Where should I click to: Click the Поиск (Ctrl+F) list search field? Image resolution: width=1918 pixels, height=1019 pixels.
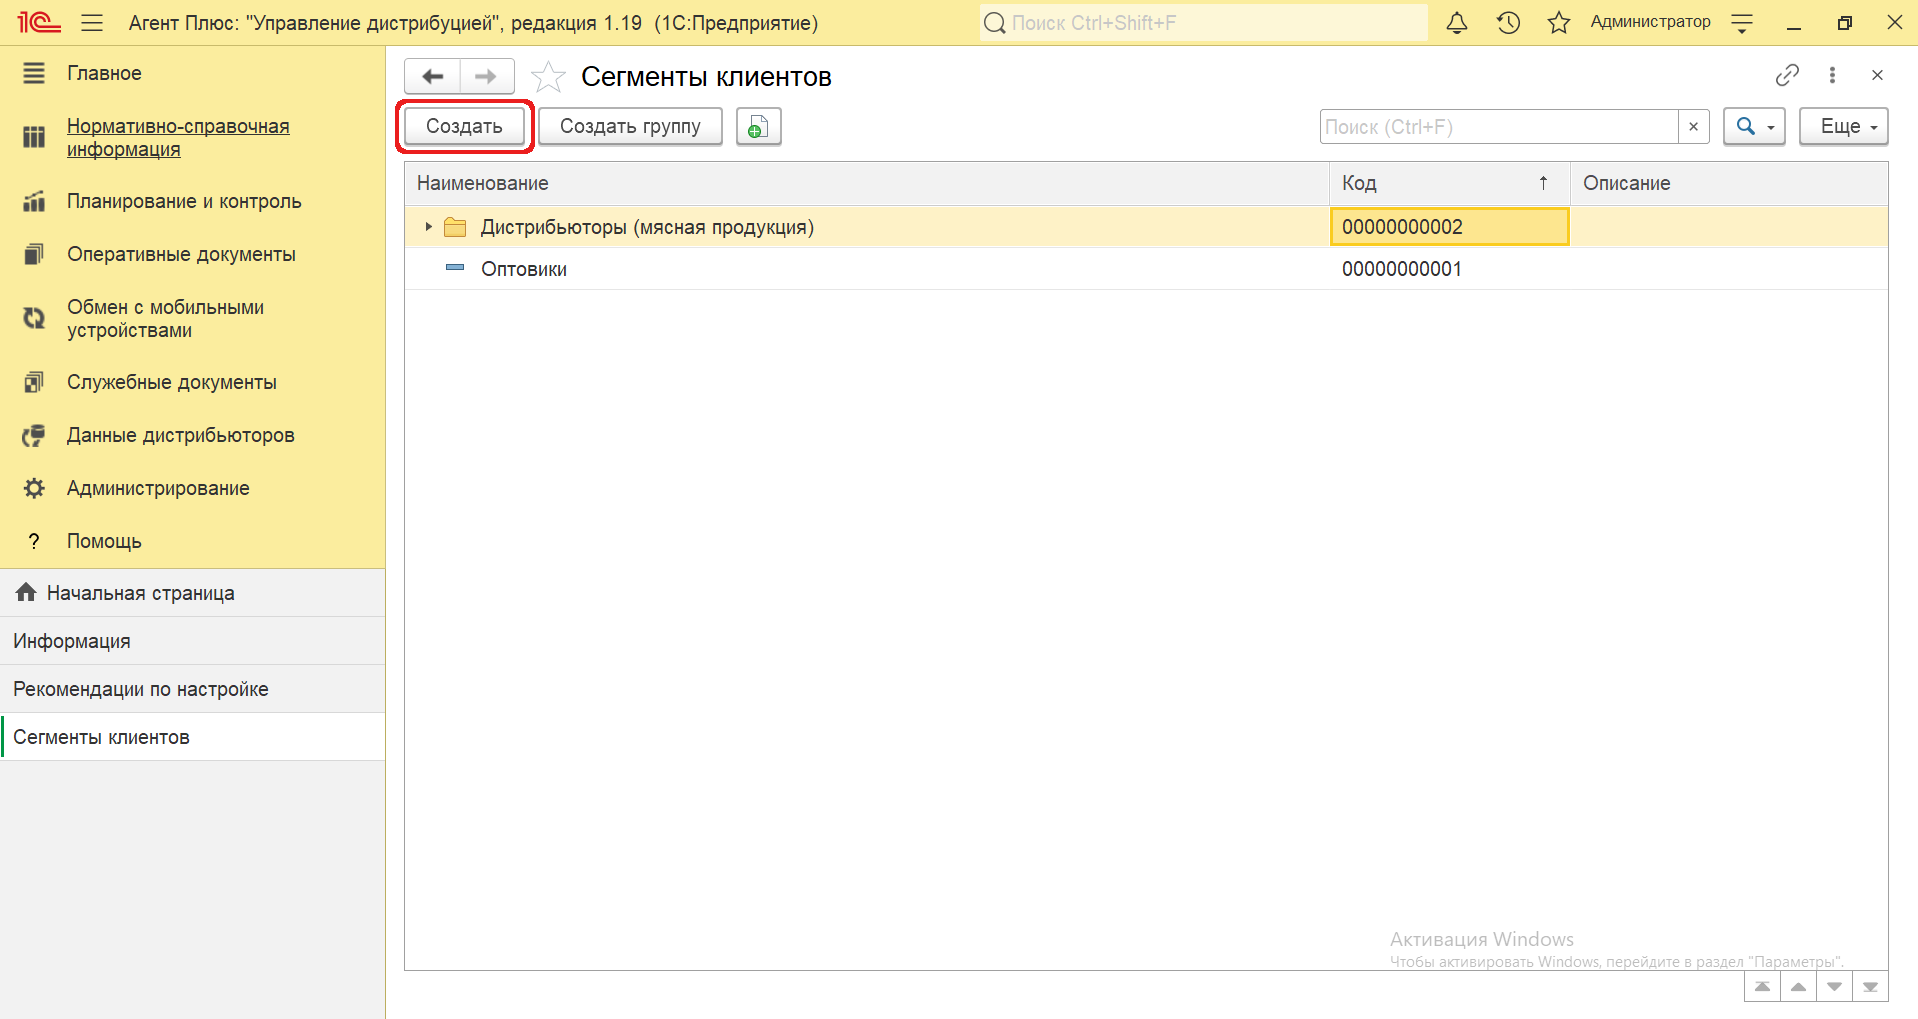click(x=1498, y=127)
